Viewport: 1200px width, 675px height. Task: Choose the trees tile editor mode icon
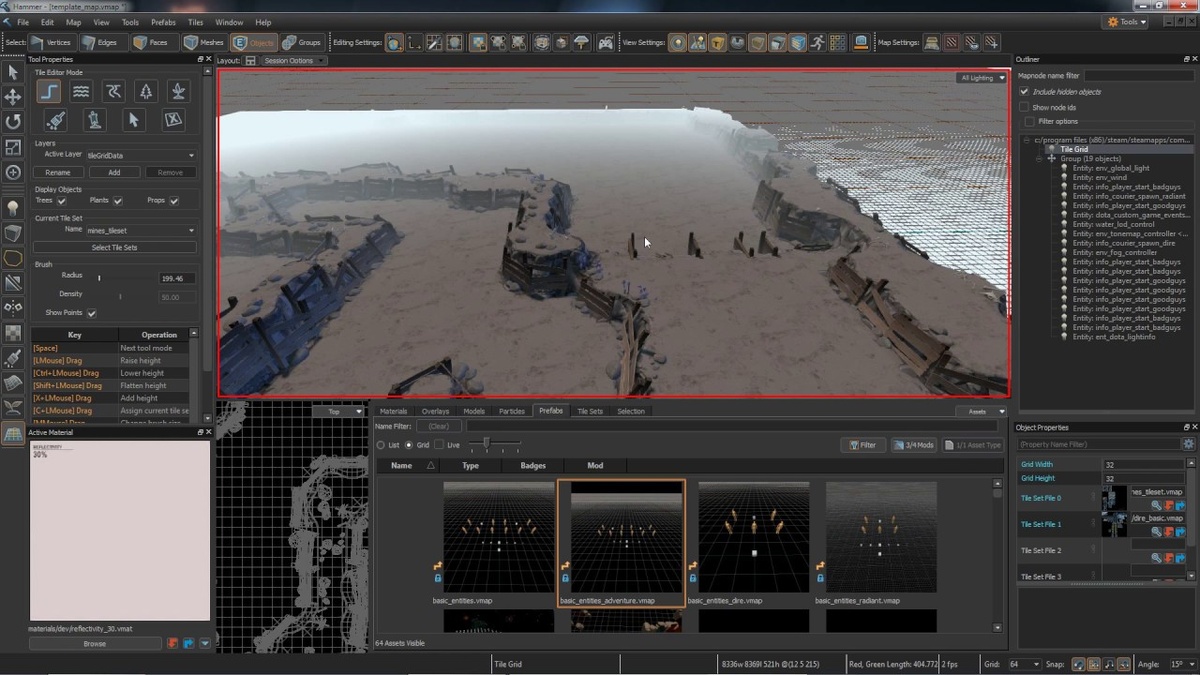(146, 92)
